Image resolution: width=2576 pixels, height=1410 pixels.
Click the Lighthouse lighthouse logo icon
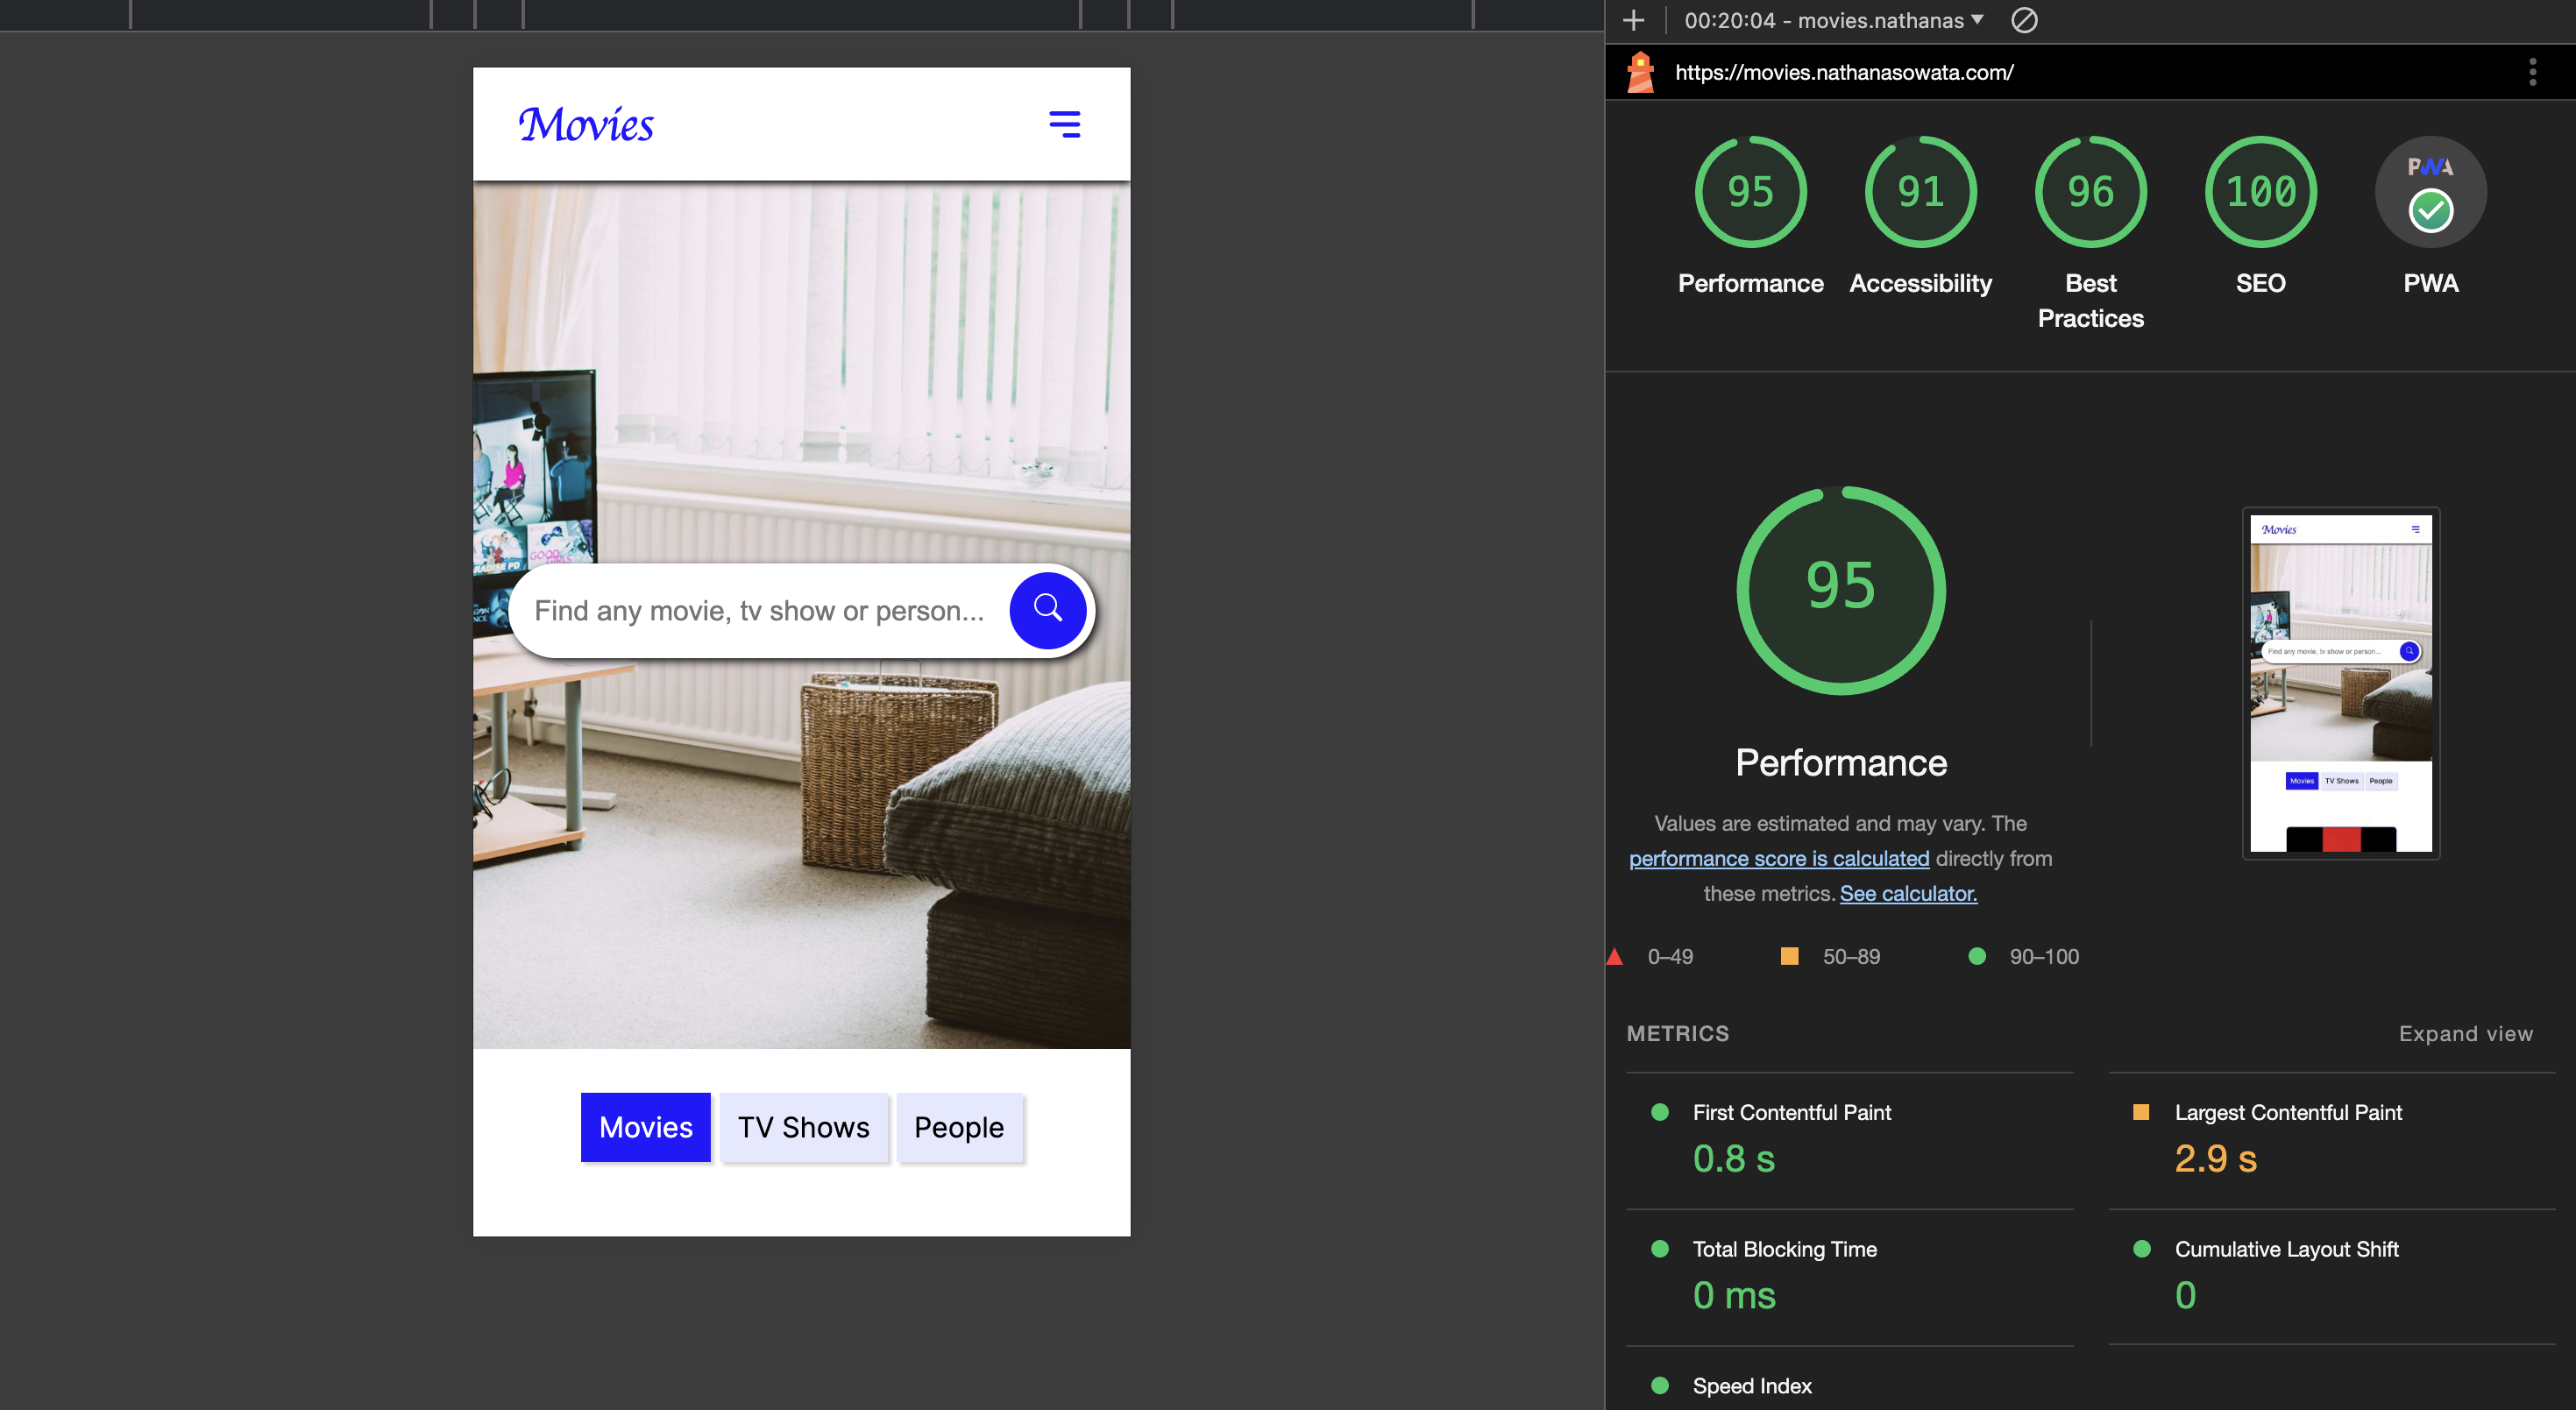coord(1640,72)
